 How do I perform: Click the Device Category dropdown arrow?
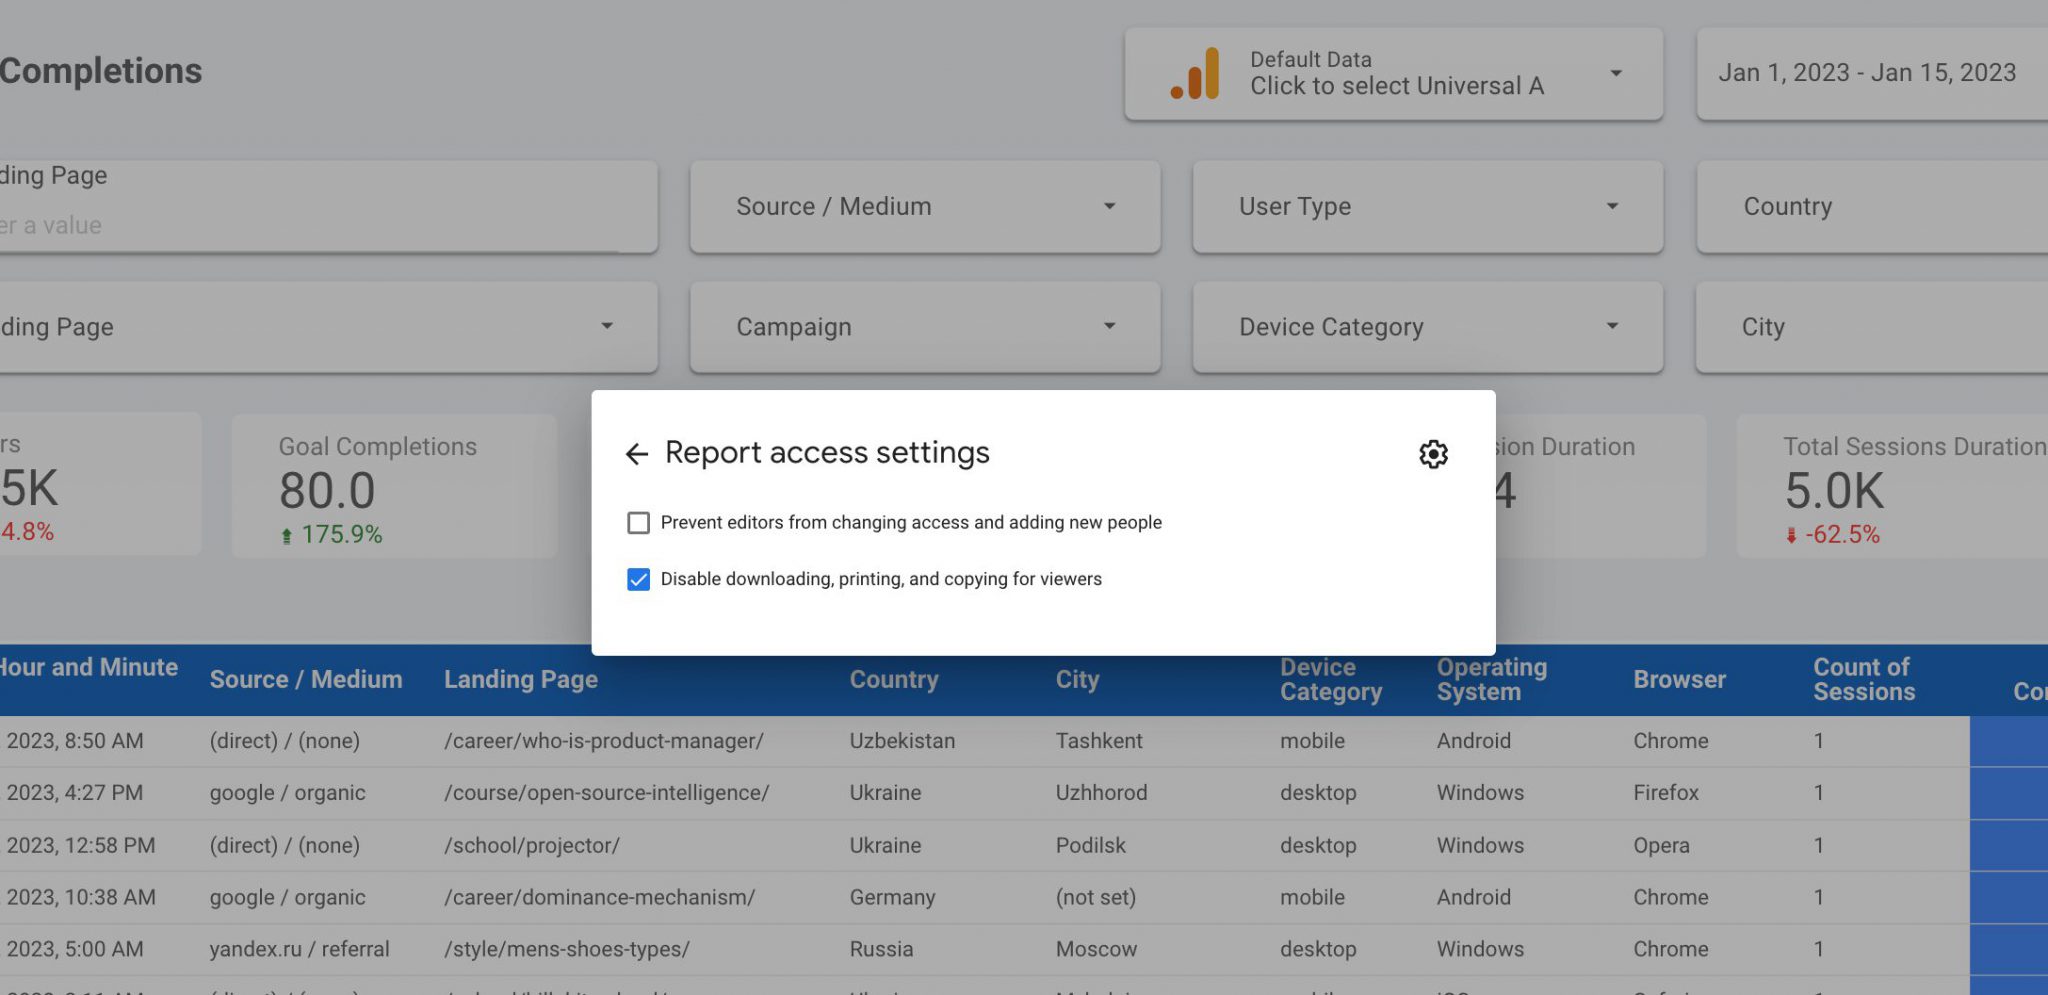(1612, 326)
